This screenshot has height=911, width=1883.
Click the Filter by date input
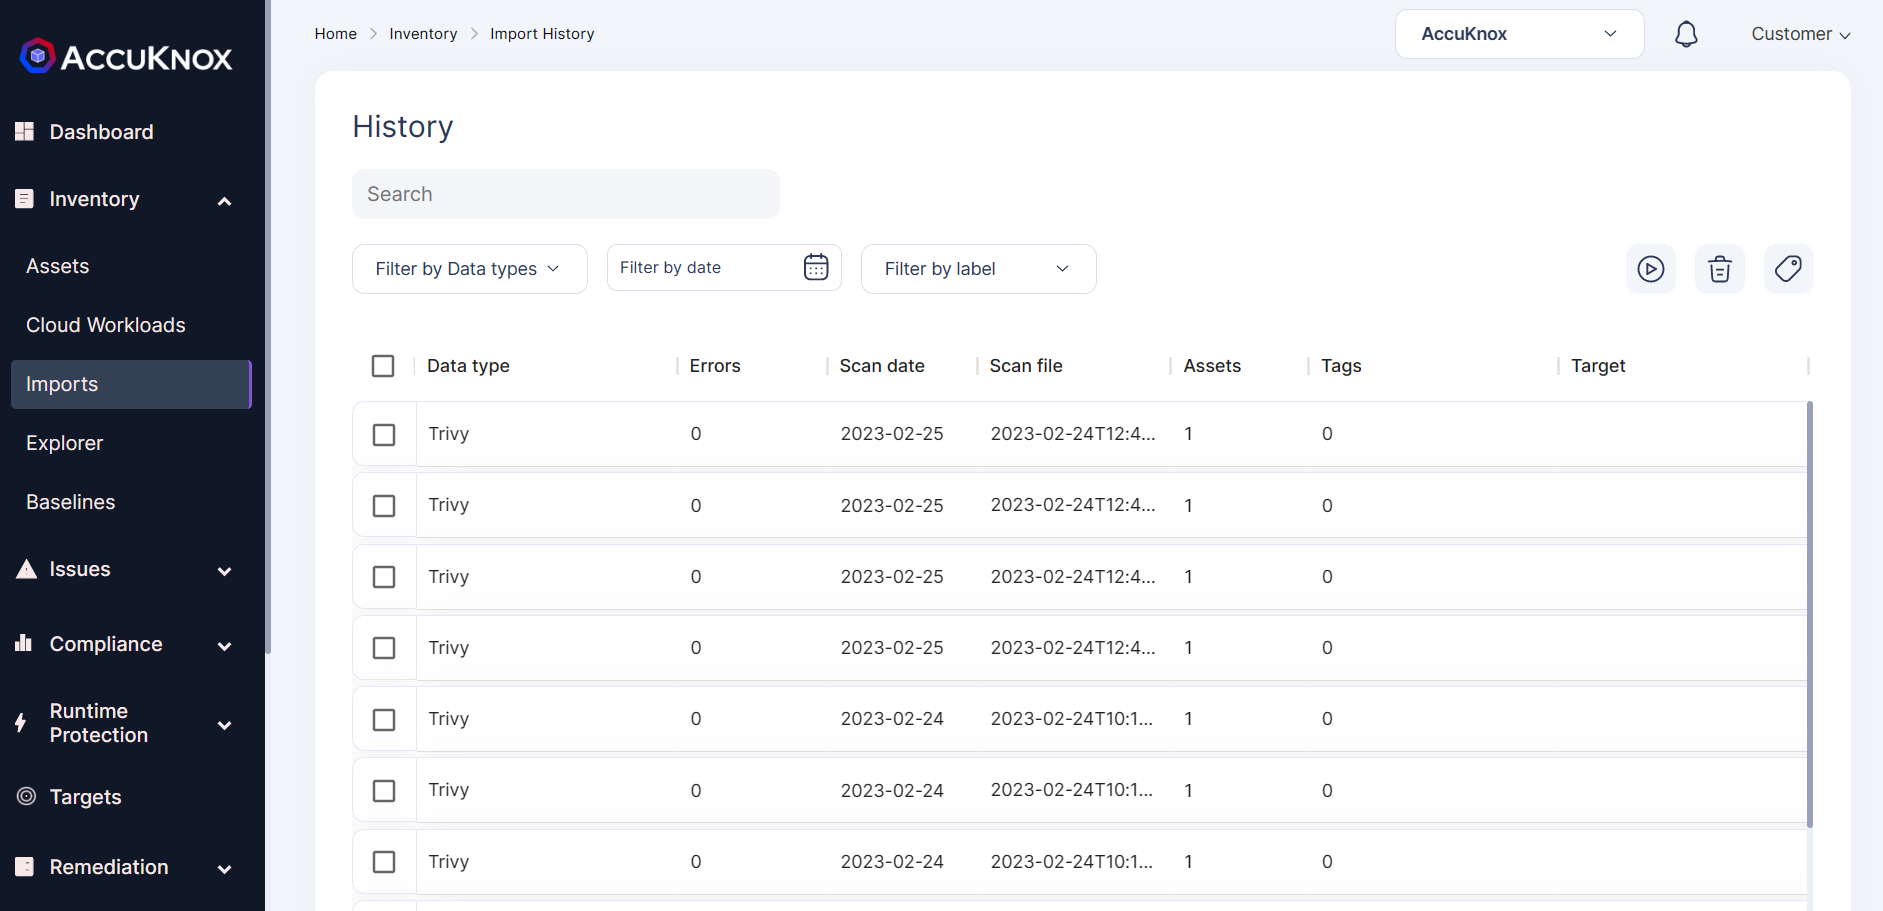pyautogui.click(x=724, y=268)
